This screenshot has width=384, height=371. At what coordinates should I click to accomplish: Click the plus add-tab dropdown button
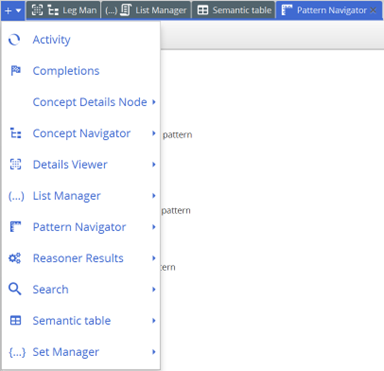(x=13, y=10)
